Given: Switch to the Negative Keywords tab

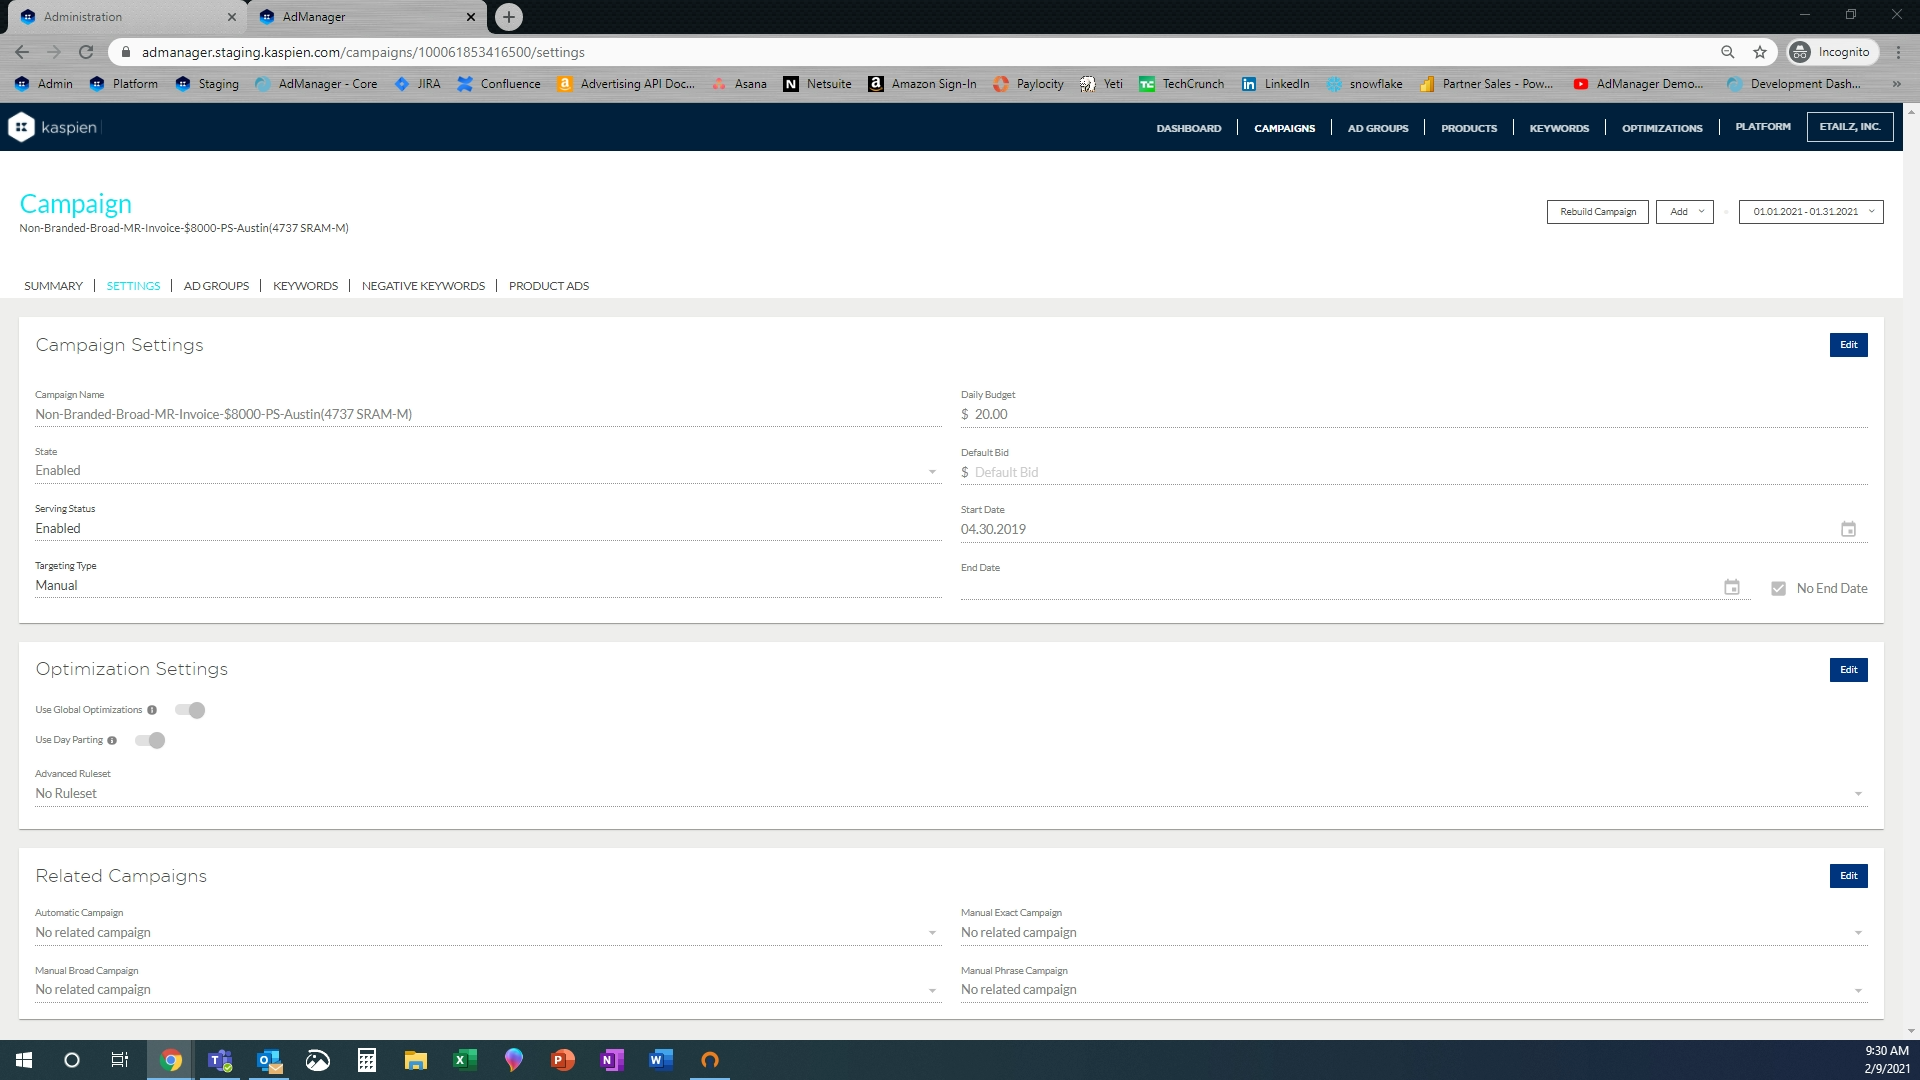Looking at the screenshot, I should coord(423,286).
